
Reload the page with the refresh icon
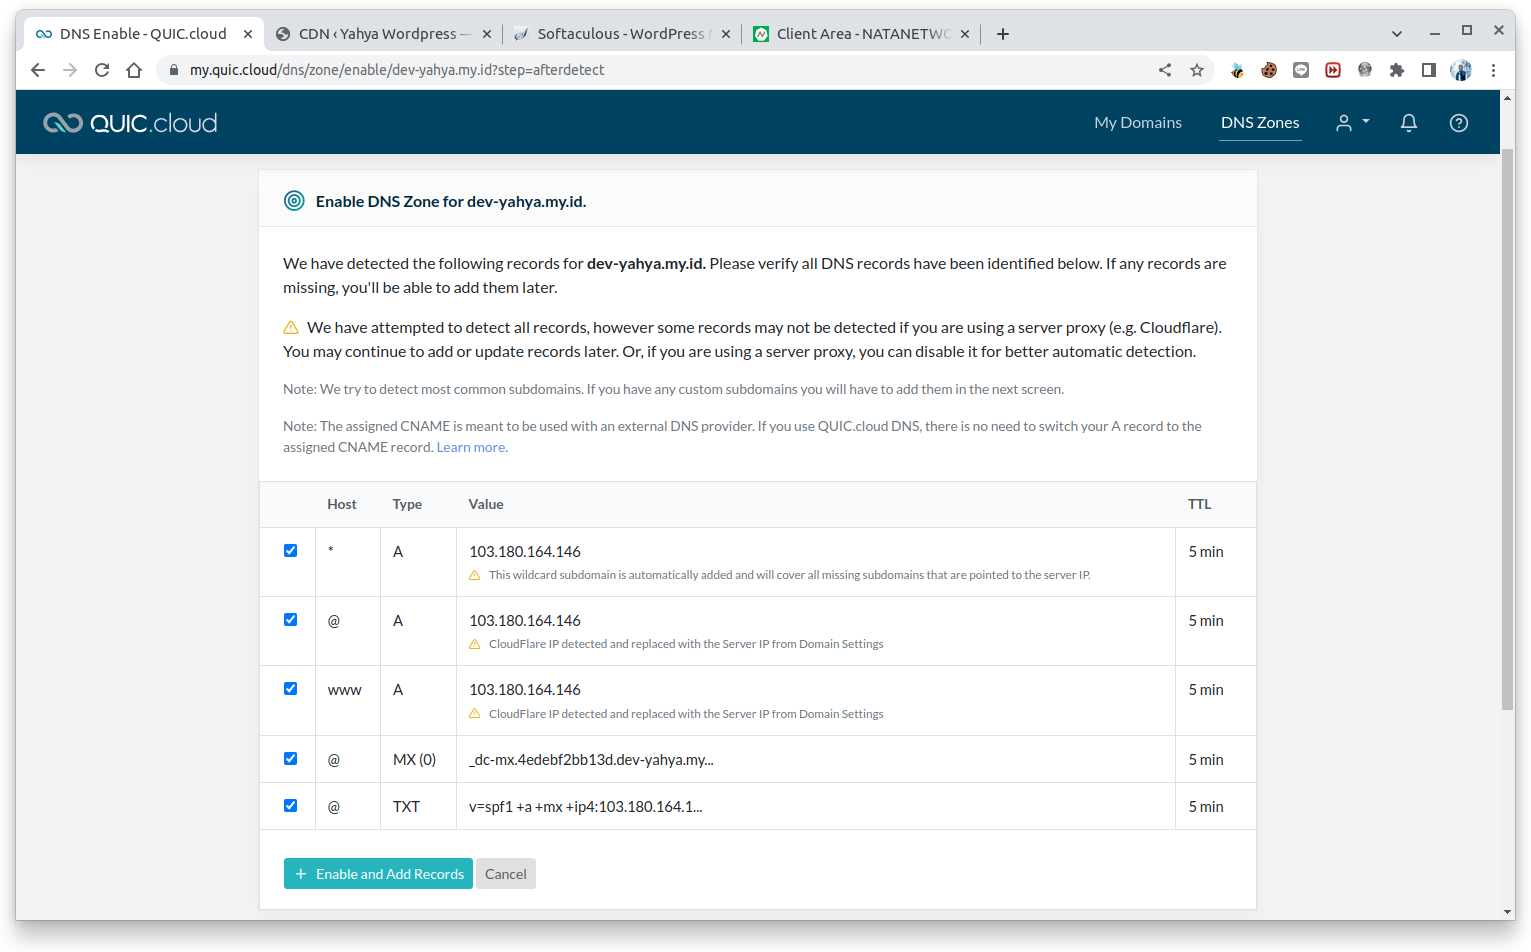102,70
